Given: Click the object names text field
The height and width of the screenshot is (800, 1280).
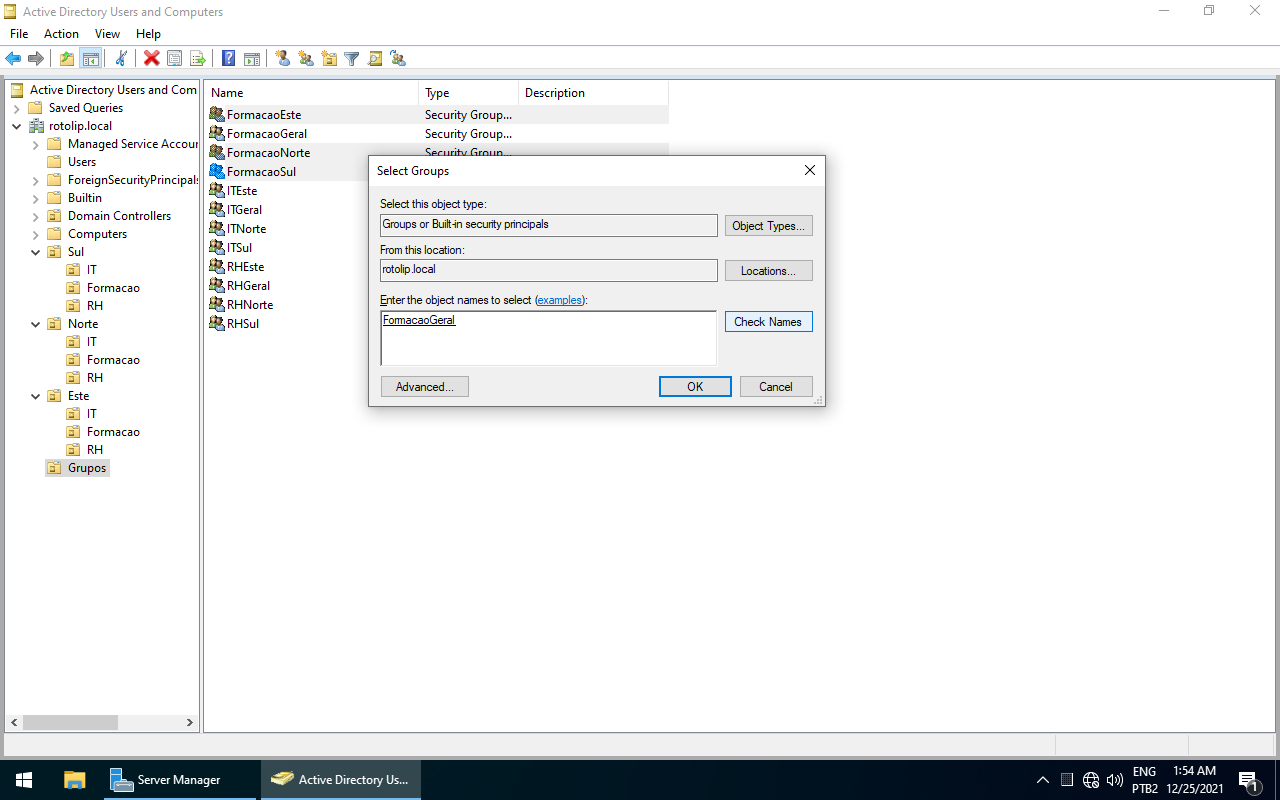Looking at the screenshot, I should pos(548,340).
